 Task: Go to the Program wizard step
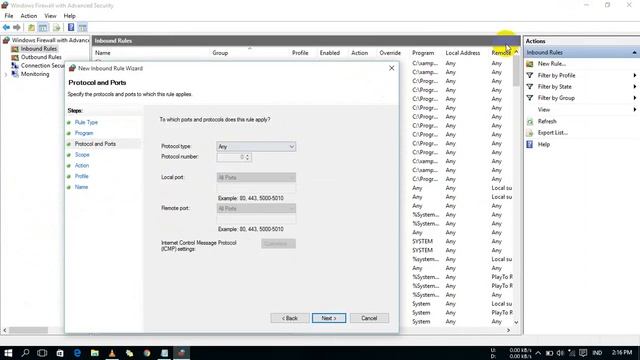pyautogui.click(x=84, y=133)
